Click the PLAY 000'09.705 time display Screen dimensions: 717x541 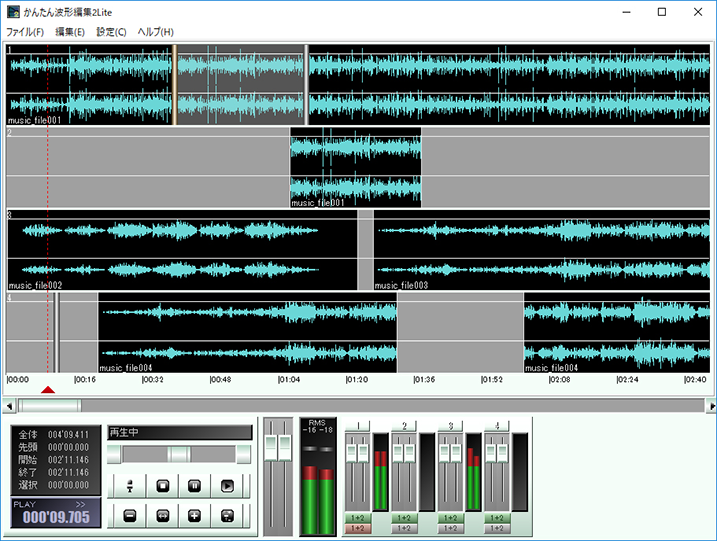click(56, 513)
